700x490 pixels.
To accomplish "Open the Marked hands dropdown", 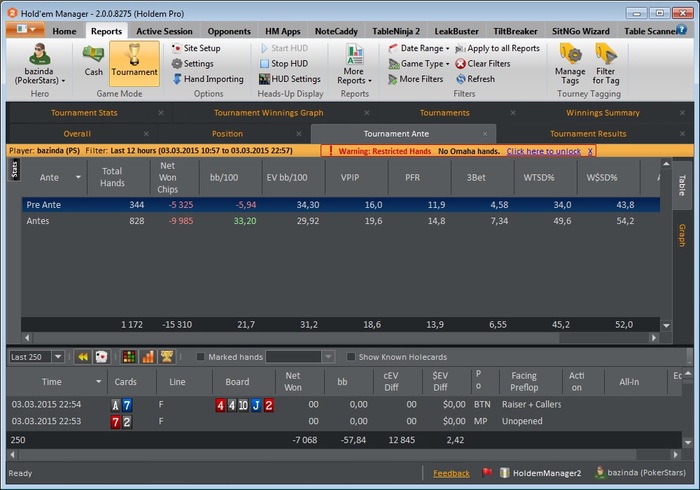I will point(328,357).
